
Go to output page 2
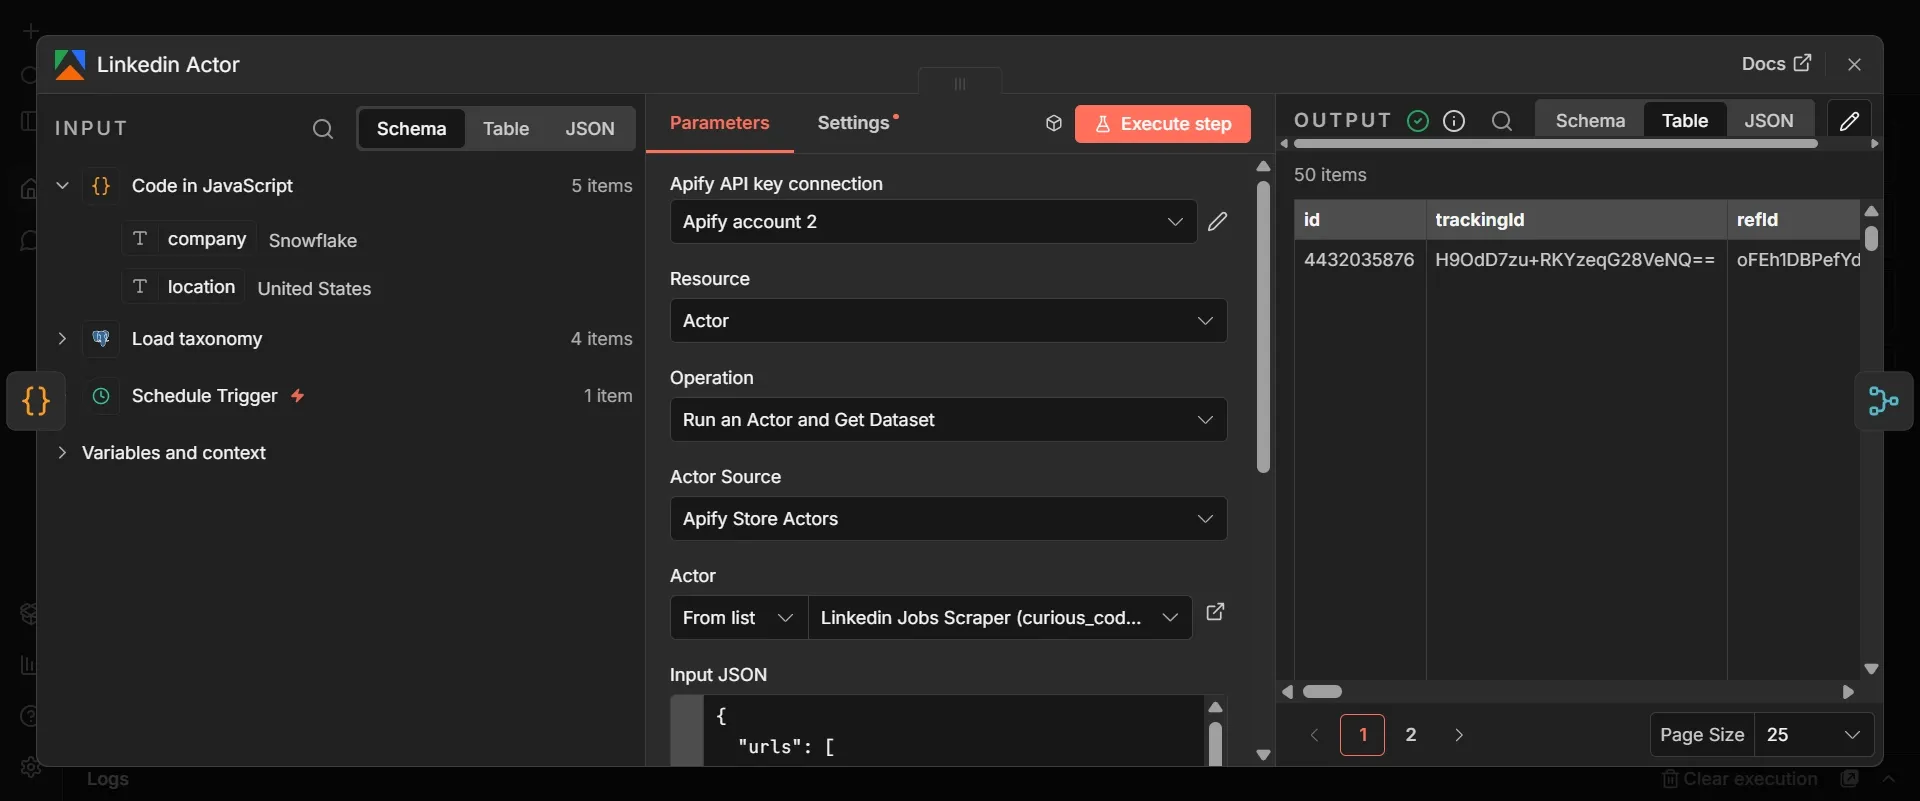(1411, 735)
